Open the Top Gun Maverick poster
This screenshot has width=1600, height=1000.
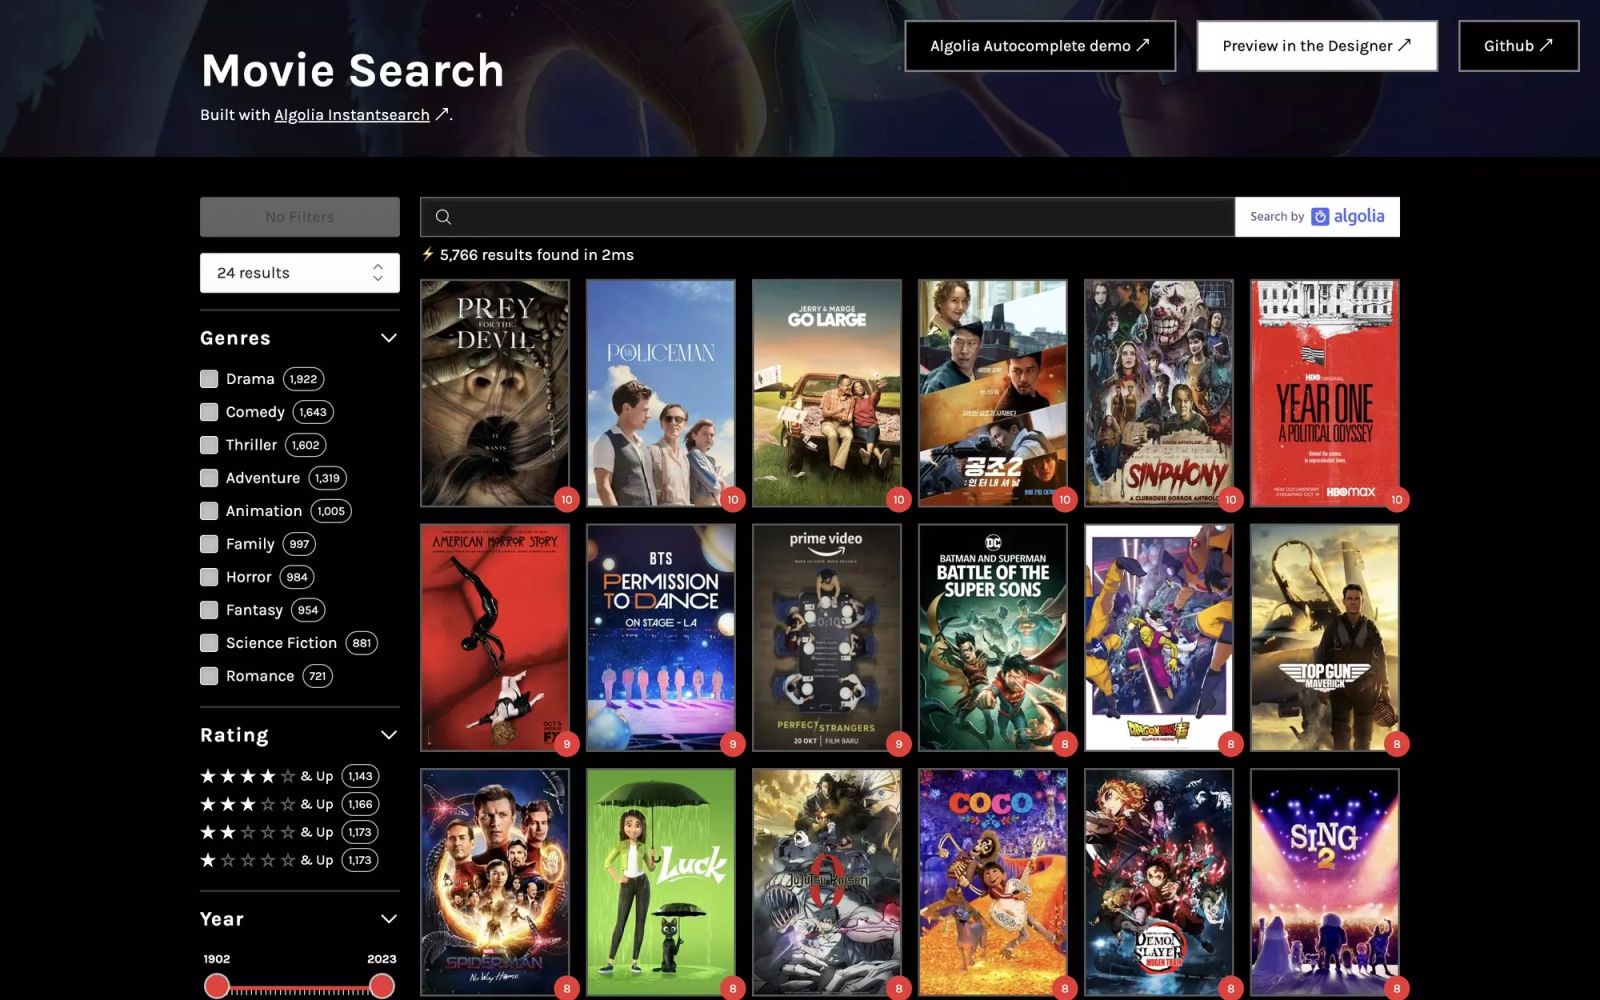pyautogui.click(x=1325, y=638)
